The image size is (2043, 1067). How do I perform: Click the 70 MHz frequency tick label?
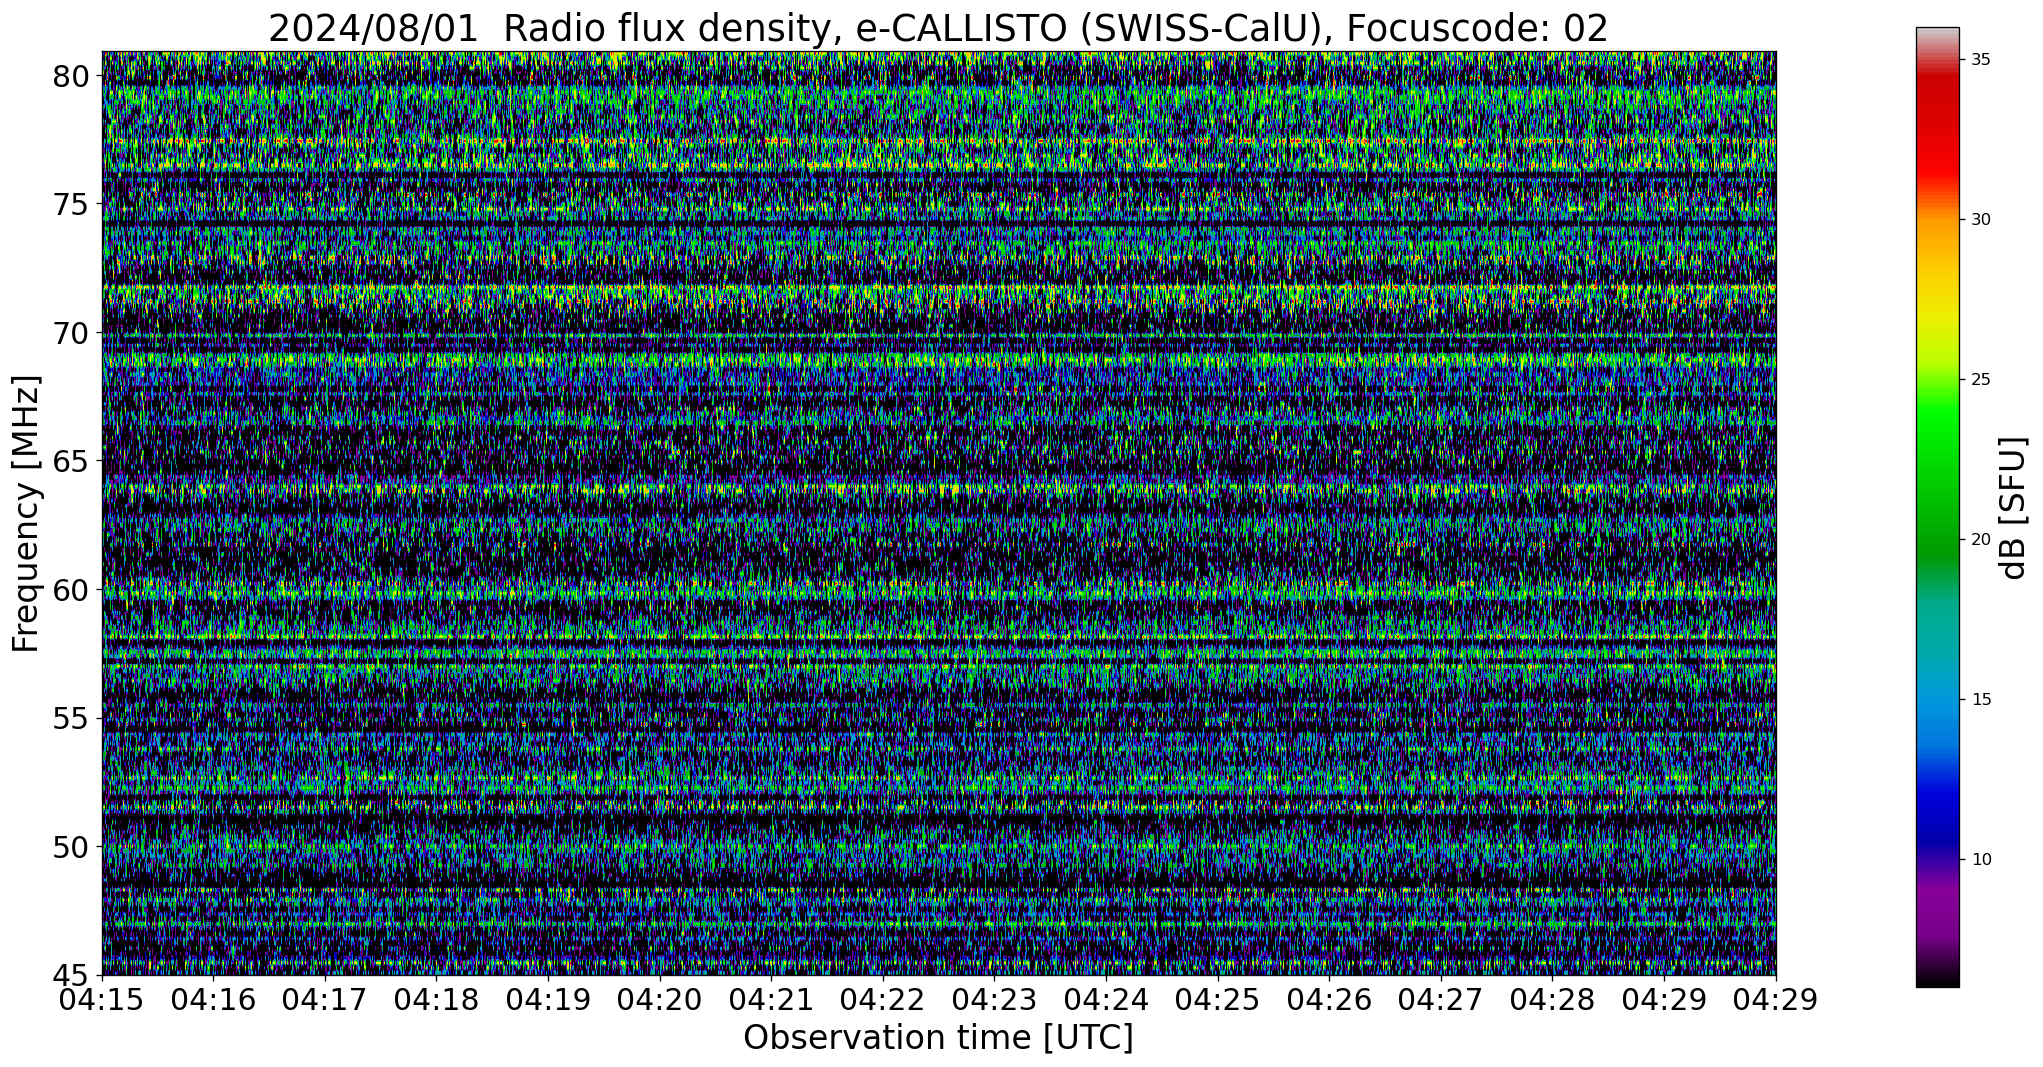pos(71,333)
